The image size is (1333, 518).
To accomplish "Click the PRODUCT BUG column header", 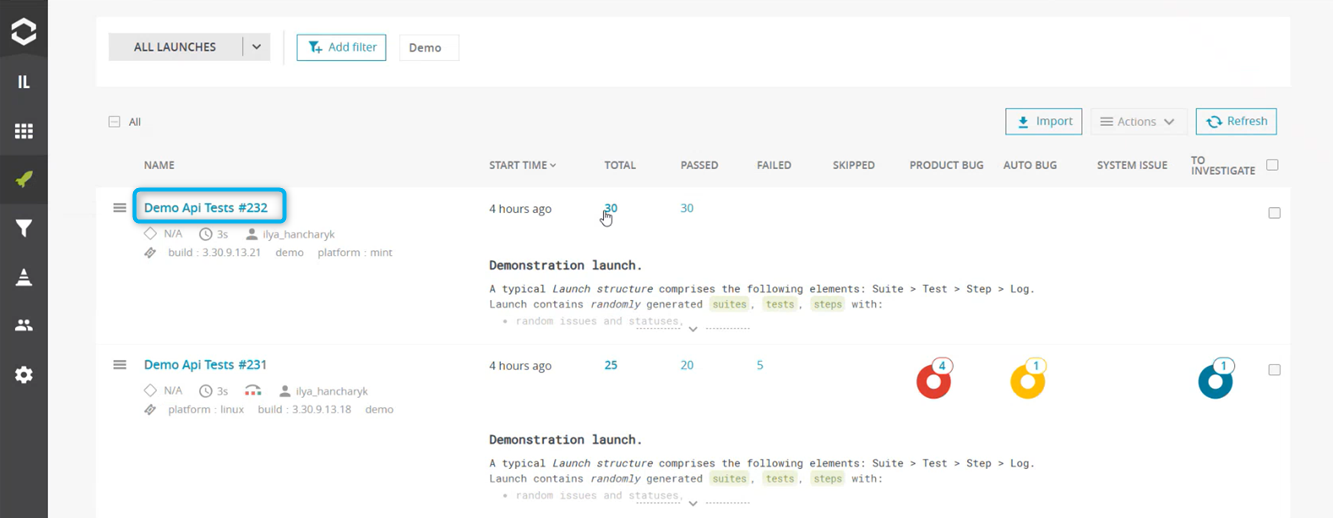I will pyautogui.click(x=947, y=165).
